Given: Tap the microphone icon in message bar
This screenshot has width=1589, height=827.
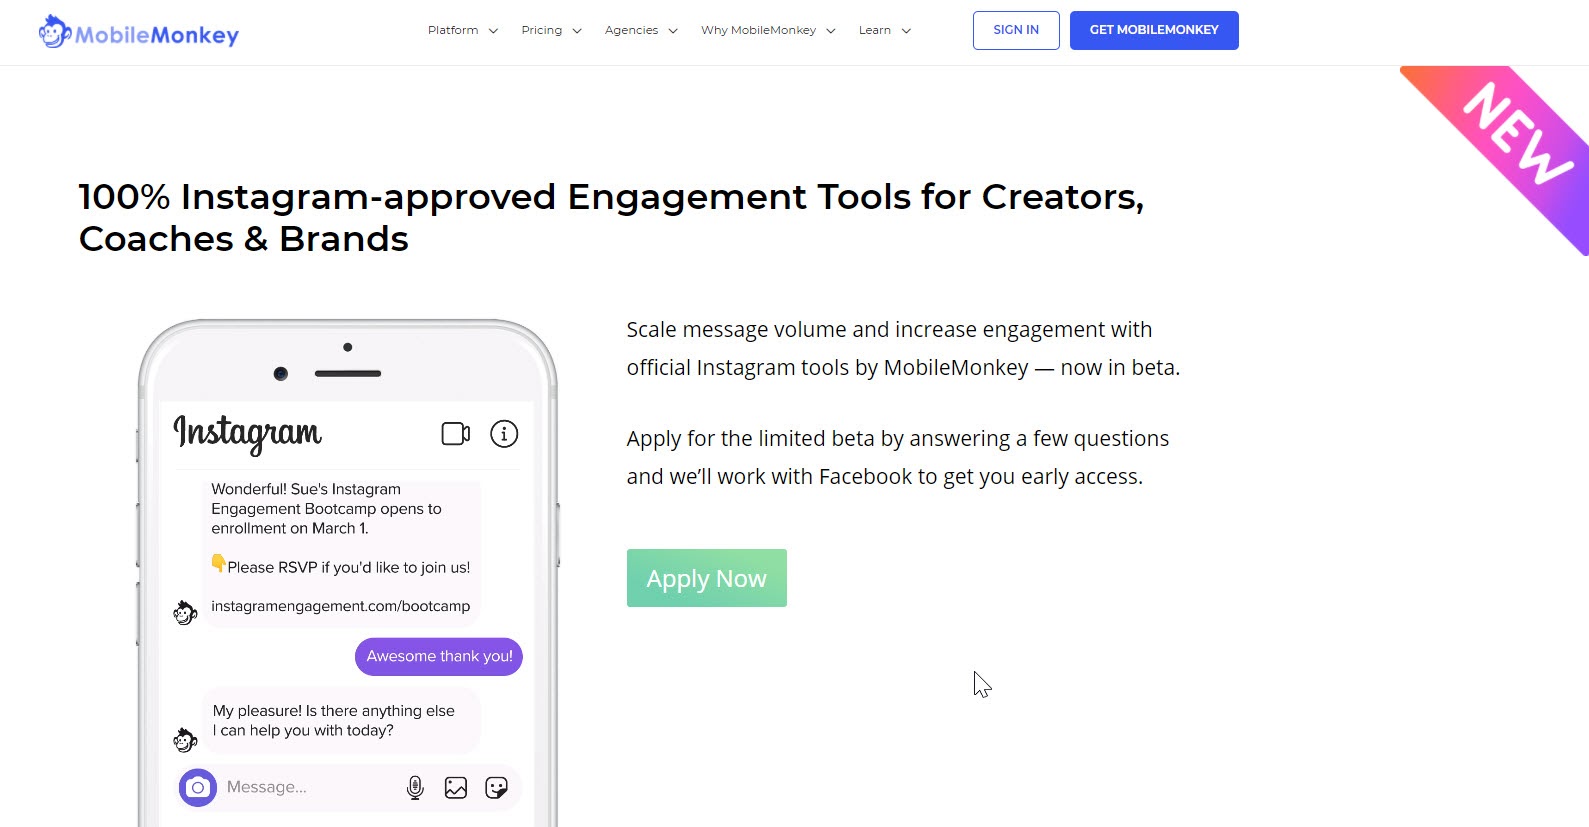Looking at the screenshot, I should [x=415, y=788].
